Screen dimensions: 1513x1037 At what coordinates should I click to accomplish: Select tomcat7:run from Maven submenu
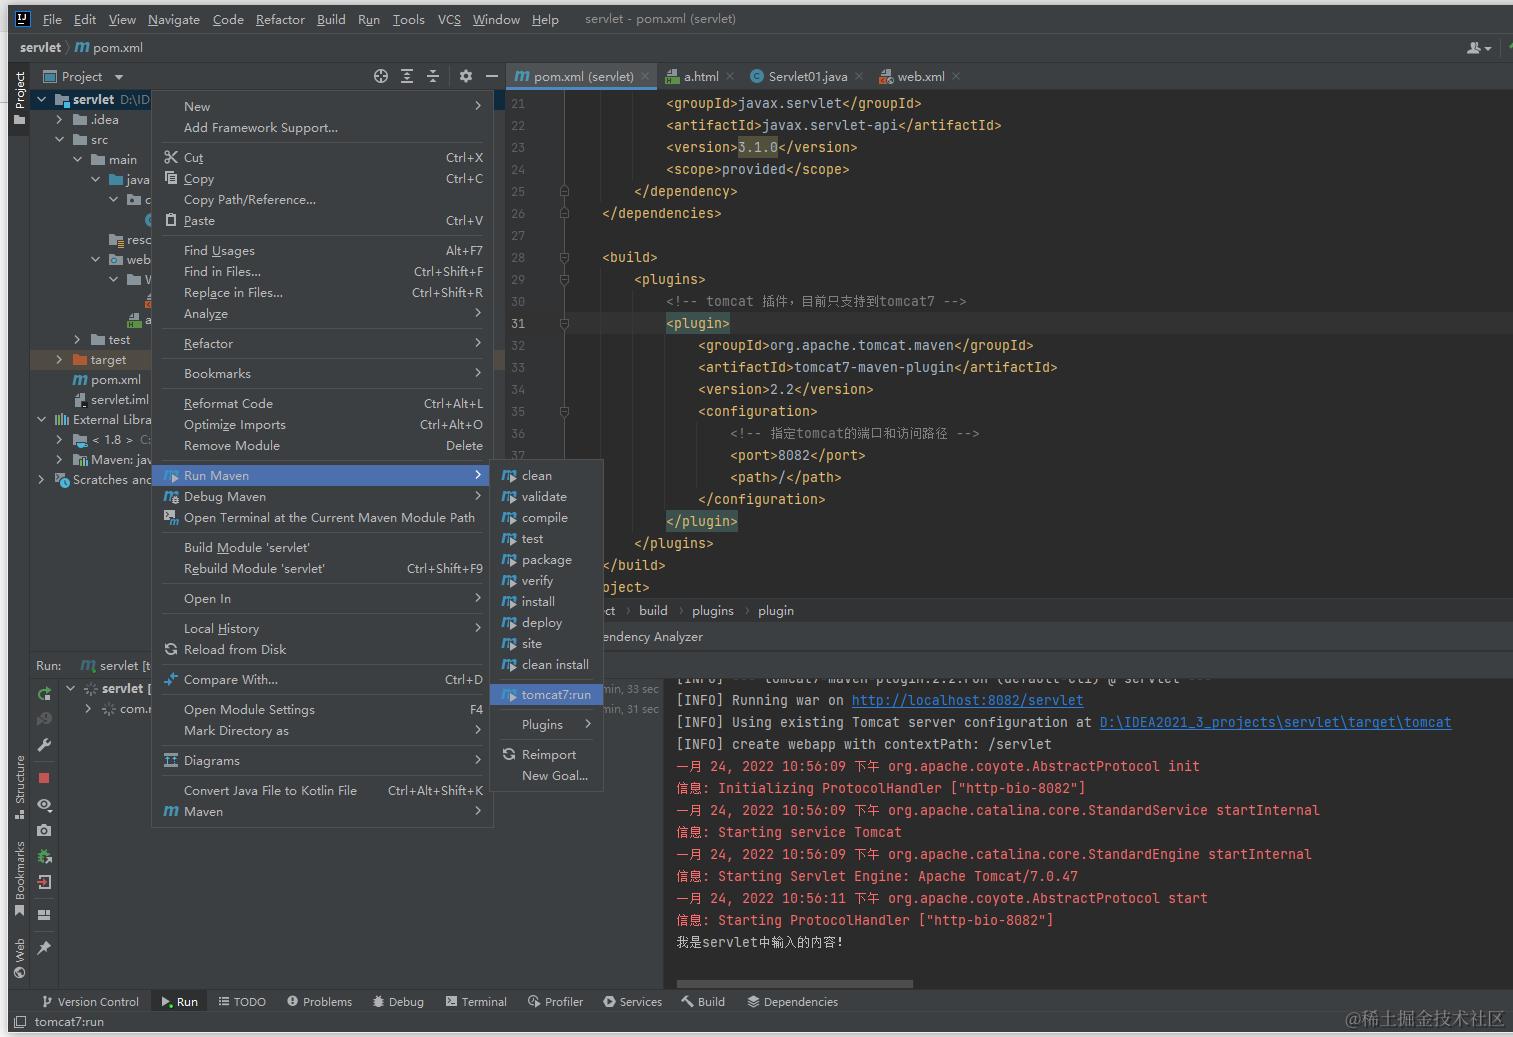tap(555, 694)
